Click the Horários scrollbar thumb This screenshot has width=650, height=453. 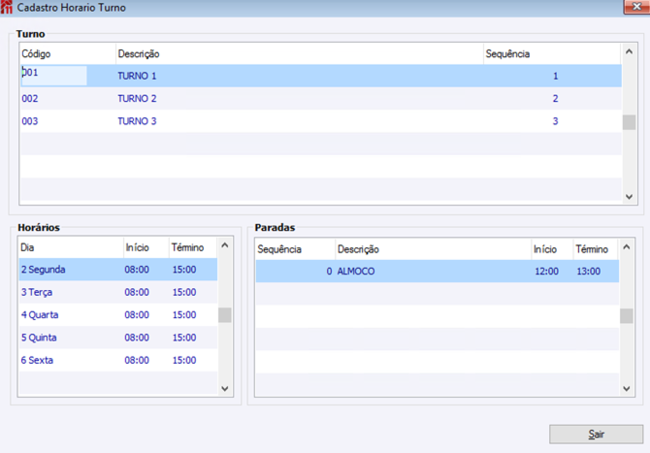[x=225, y=315]
